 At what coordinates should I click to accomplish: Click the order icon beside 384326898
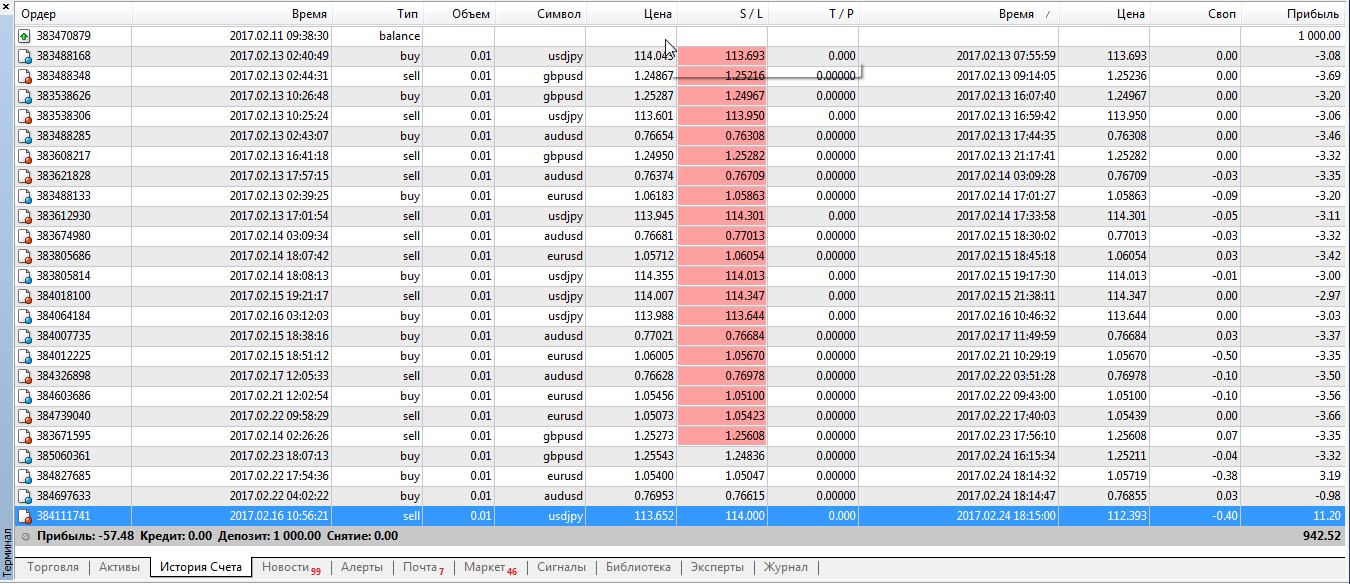[25, 376]
